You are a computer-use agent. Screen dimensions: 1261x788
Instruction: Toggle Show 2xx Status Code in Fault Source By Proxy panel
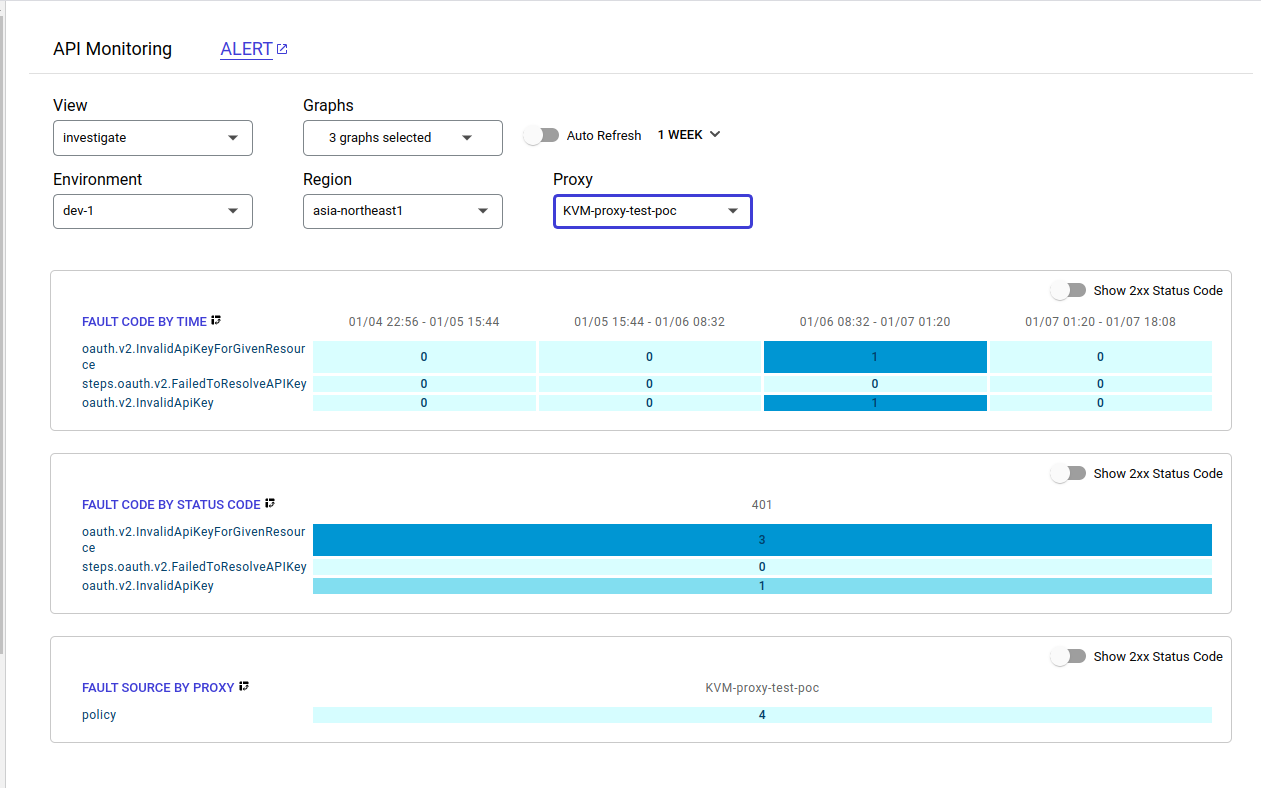coord(1068,656)
